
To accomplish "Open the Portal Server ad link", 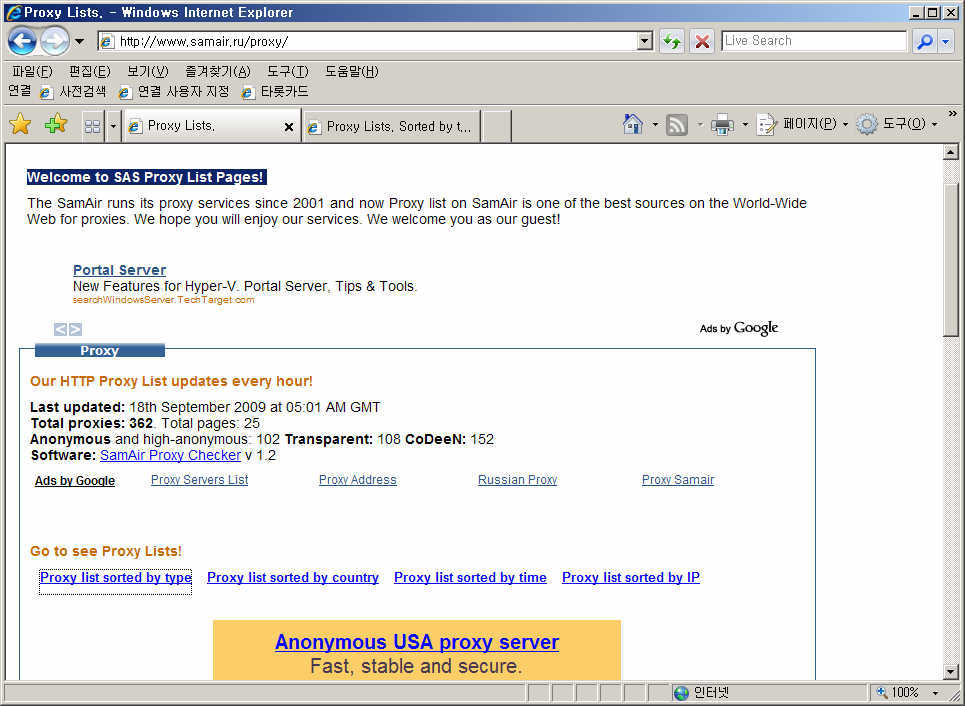I will tap(119, 270).
